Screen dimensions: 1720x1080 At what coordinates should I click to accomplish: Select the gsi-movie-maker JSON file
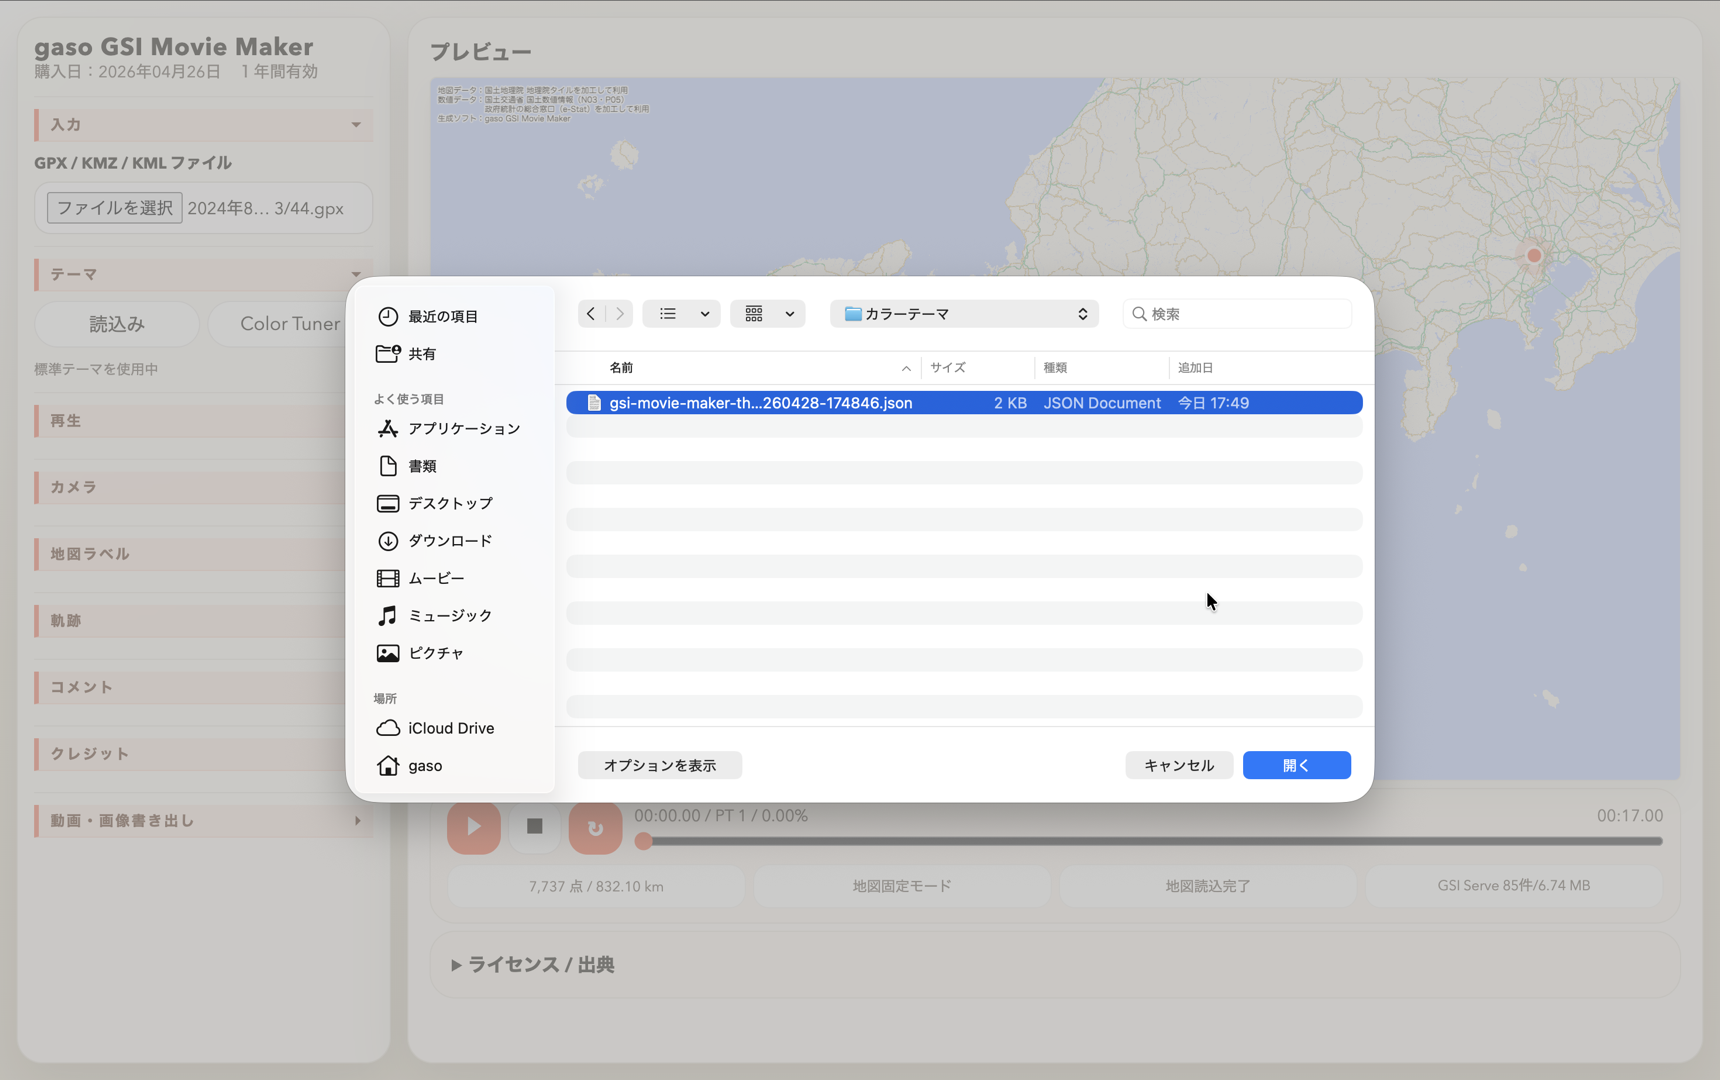[760, 402]
